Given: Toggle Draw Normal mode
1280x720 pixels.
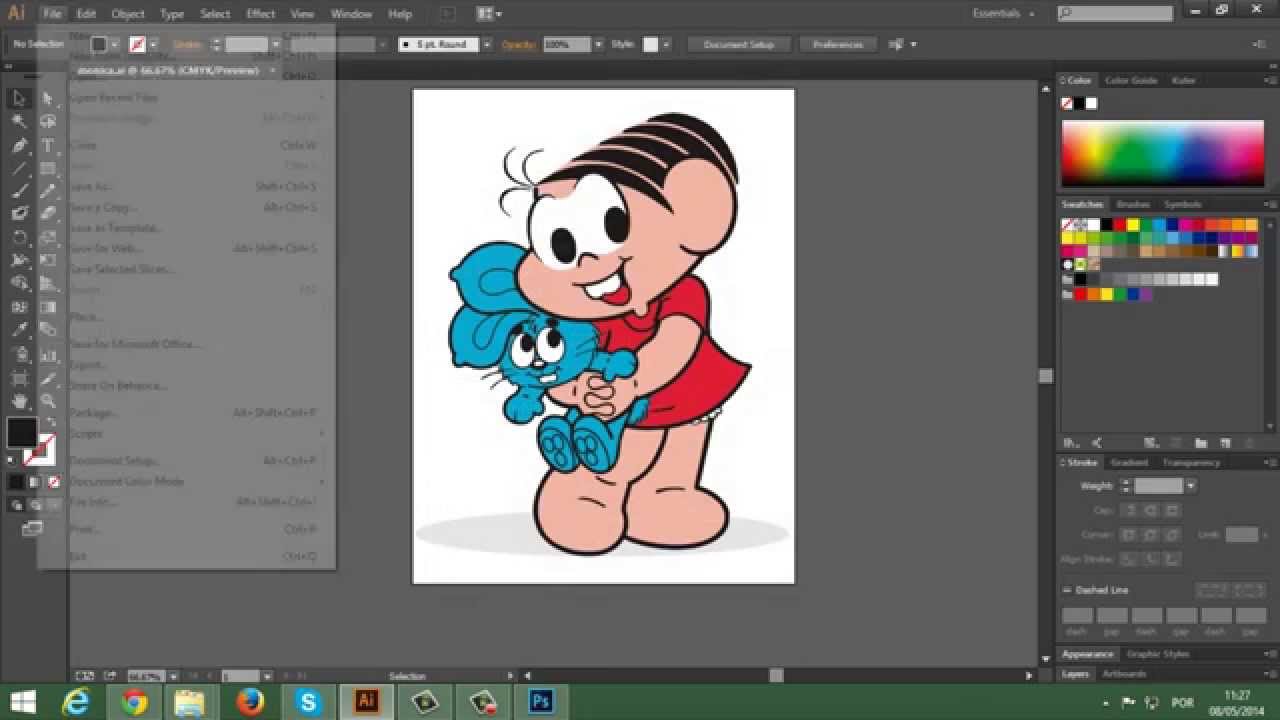Looking at the screenshot, I should click(17, 505).
